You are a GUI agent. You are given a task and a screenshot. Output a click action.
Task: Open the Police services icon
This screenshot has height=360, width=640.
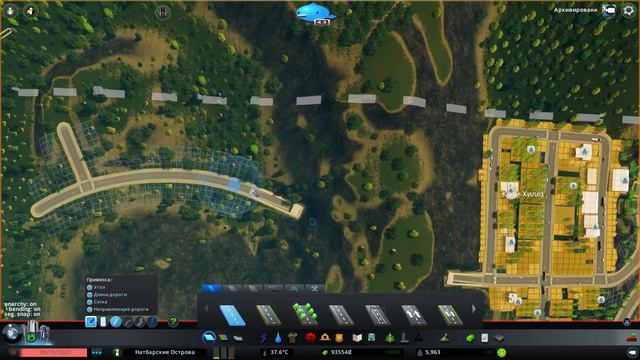[x=339, y=338]
